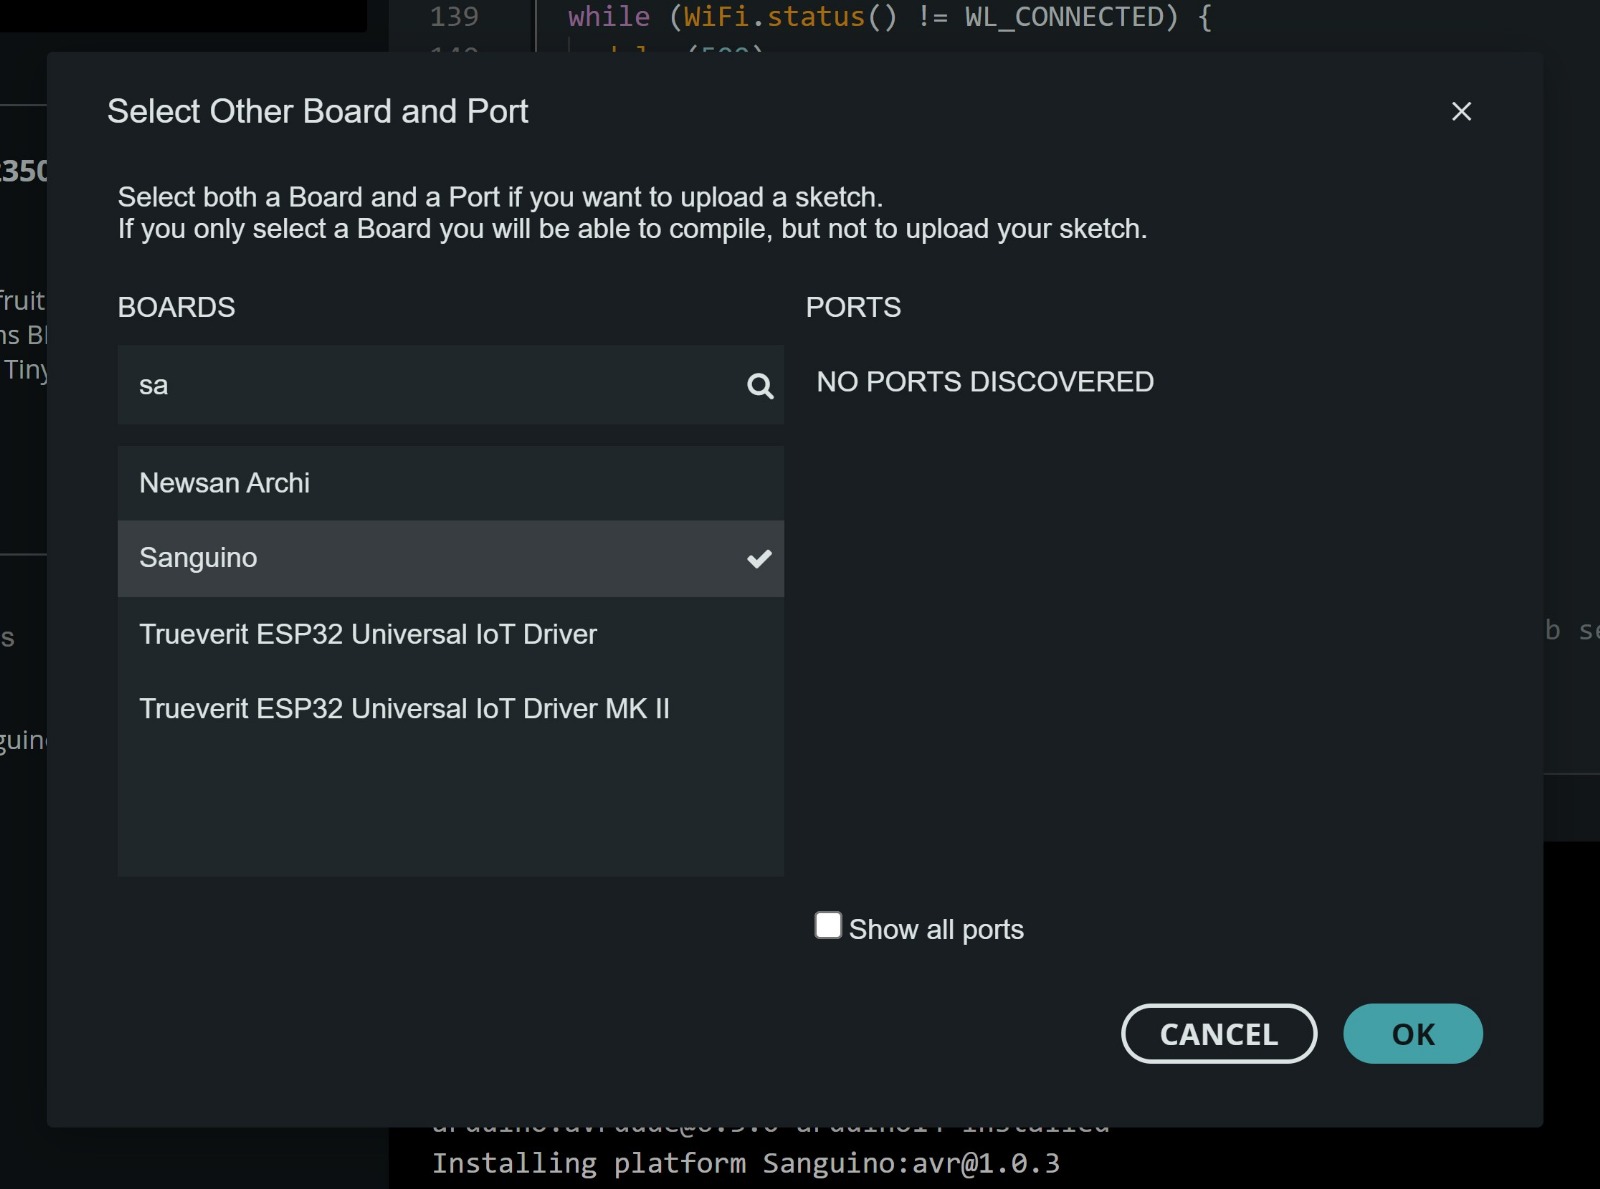Click the PORTS column heading

[853, 307]
